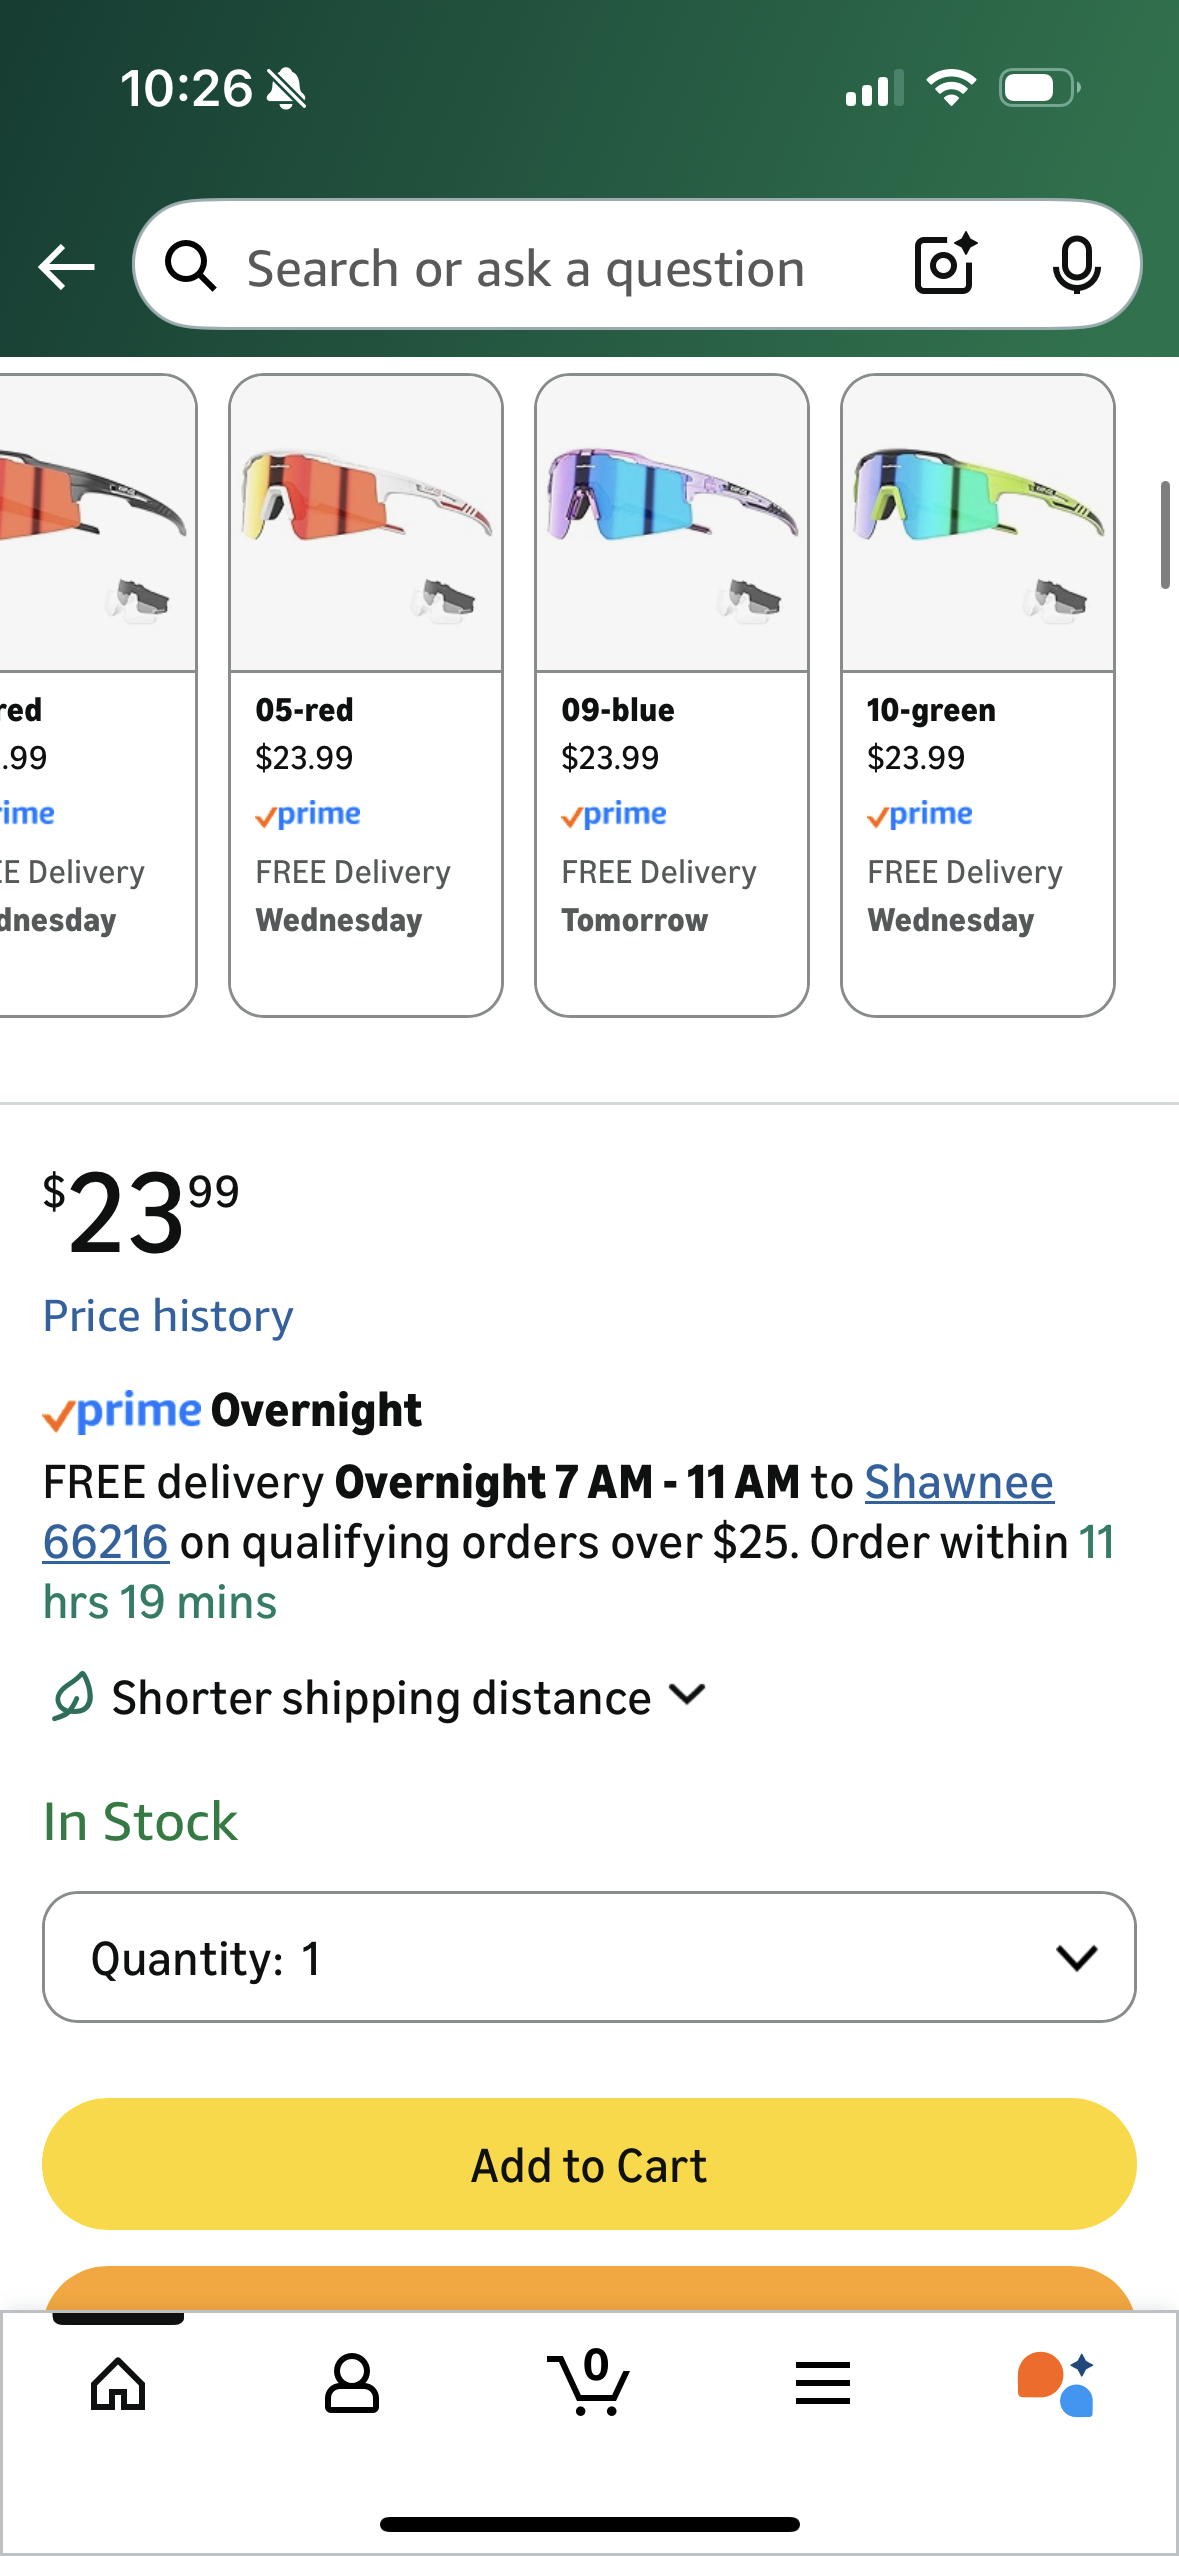Viewport: 1179px width, 2556px height.
Task: Open the shopping cart icon
Action: 588,2384
